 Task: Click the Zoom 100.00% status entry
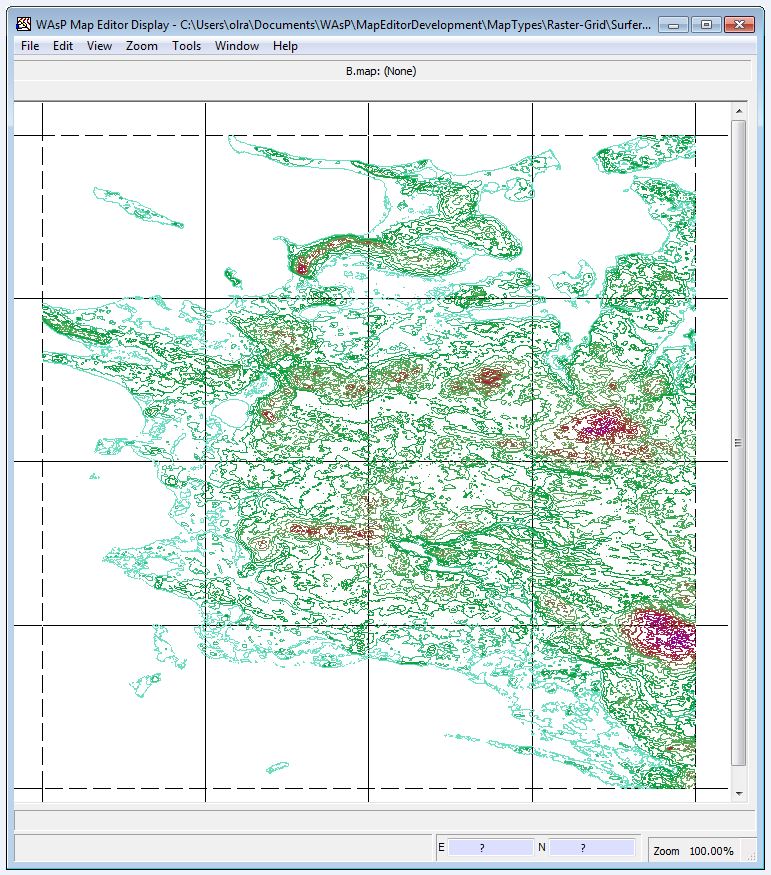click(x=693, y=851)
